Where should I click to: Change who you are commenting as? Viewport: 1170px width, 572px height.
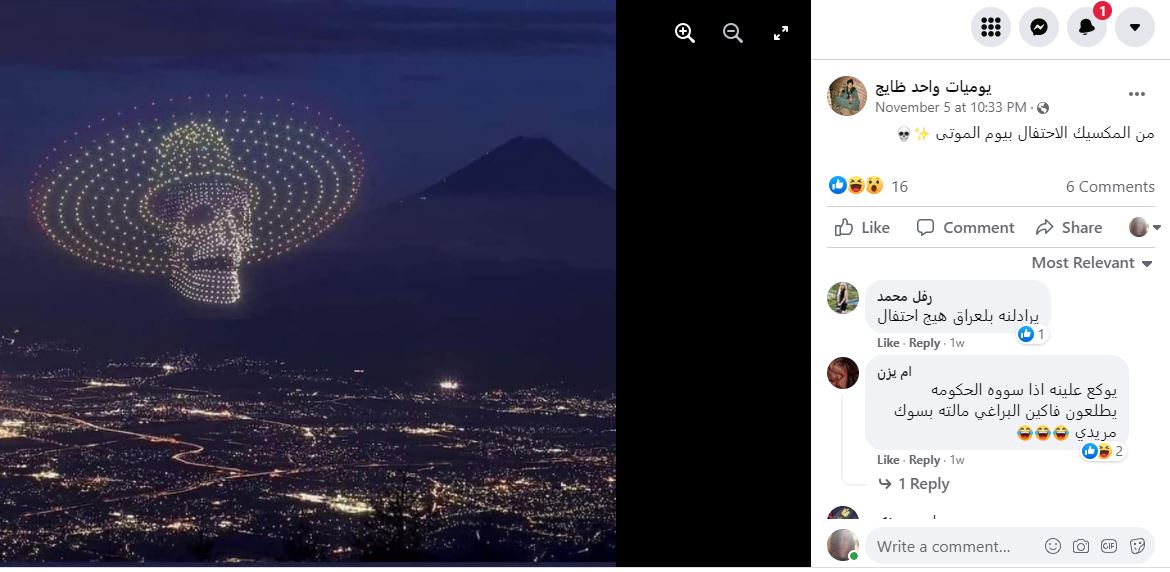click(x=1144, y=228)
